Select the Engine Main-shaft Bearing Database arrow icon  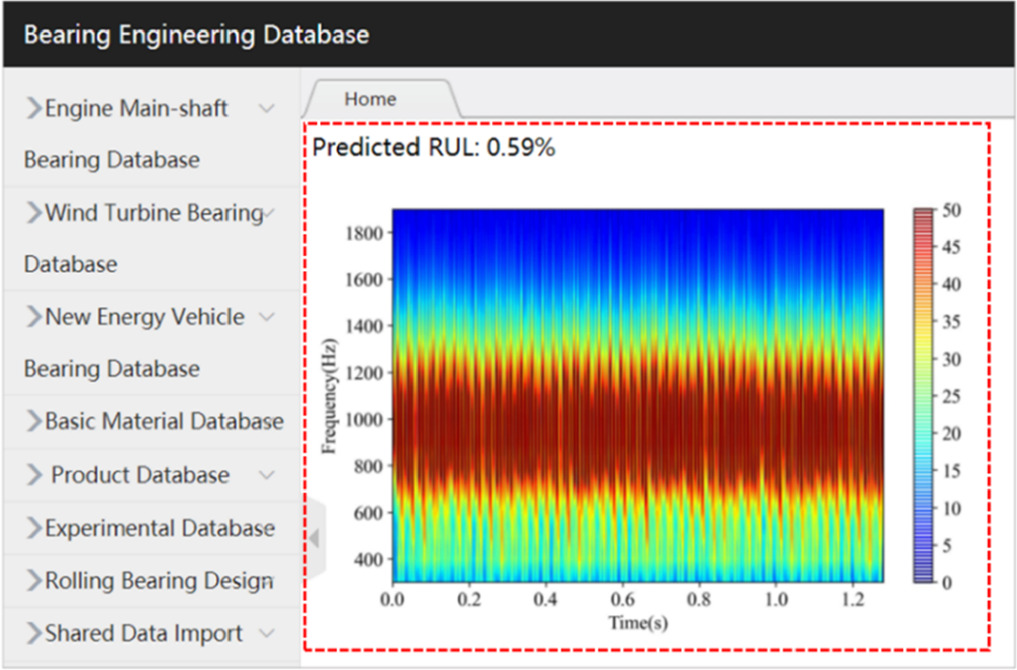click(34, 108)
